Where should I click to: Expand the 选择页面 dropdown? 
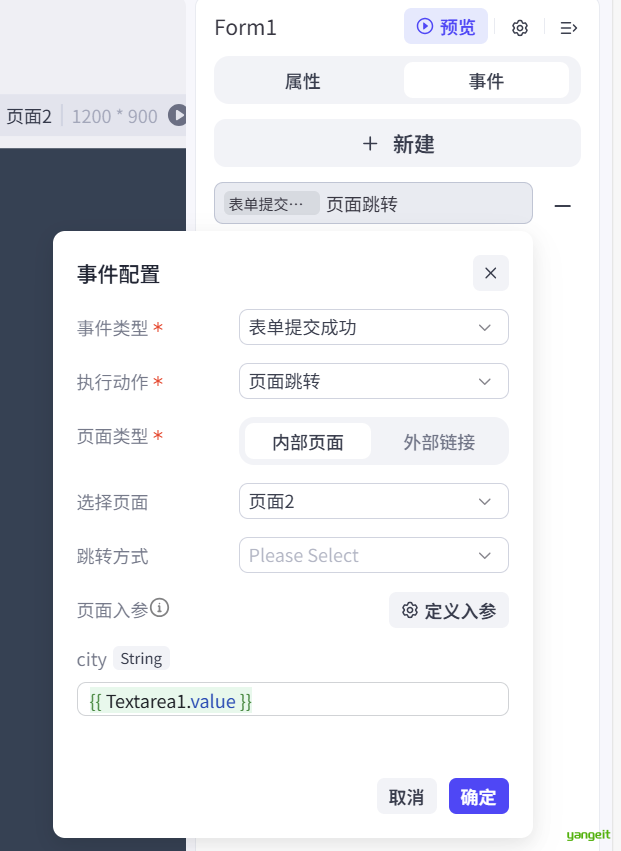pyautogui.click(x=373, y=501)
